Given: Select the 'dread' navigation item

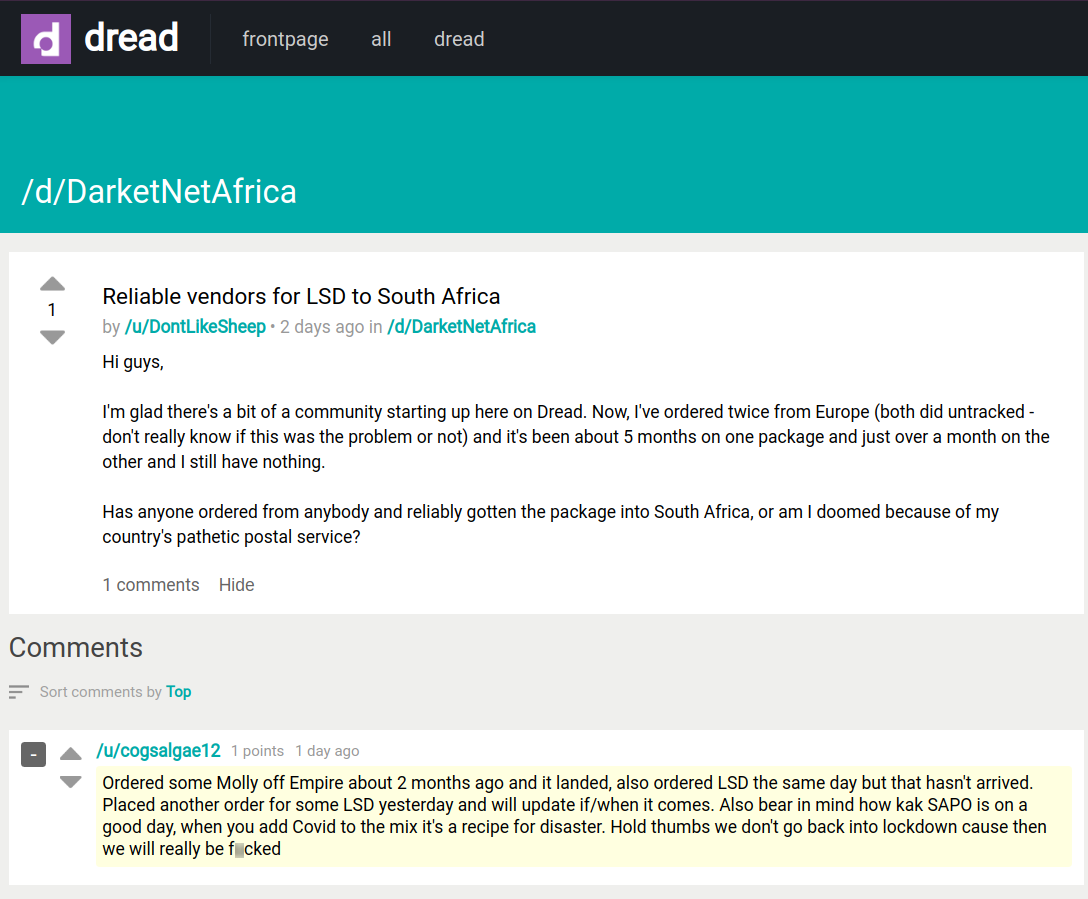Looking at the screenshot, I should 459,39.
